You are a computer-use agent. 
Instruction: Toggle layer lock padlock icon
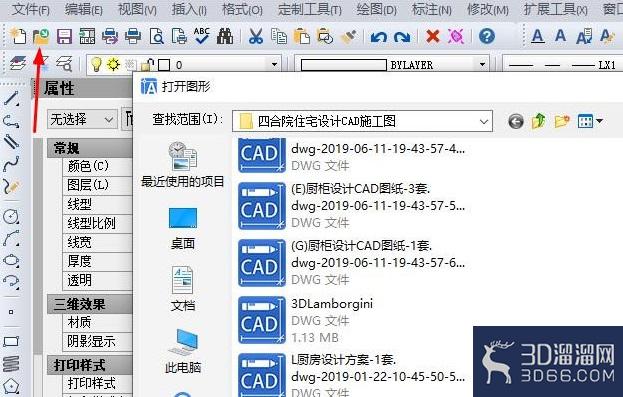pos(148,64)
